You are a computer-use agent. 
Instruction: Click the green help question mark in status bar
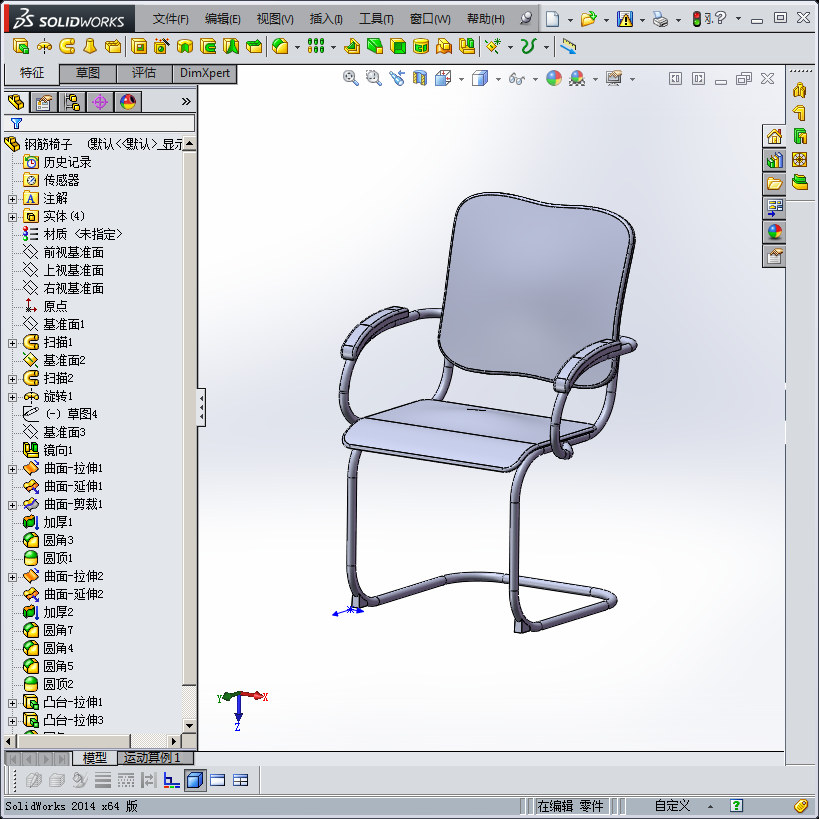click(736, 805)
